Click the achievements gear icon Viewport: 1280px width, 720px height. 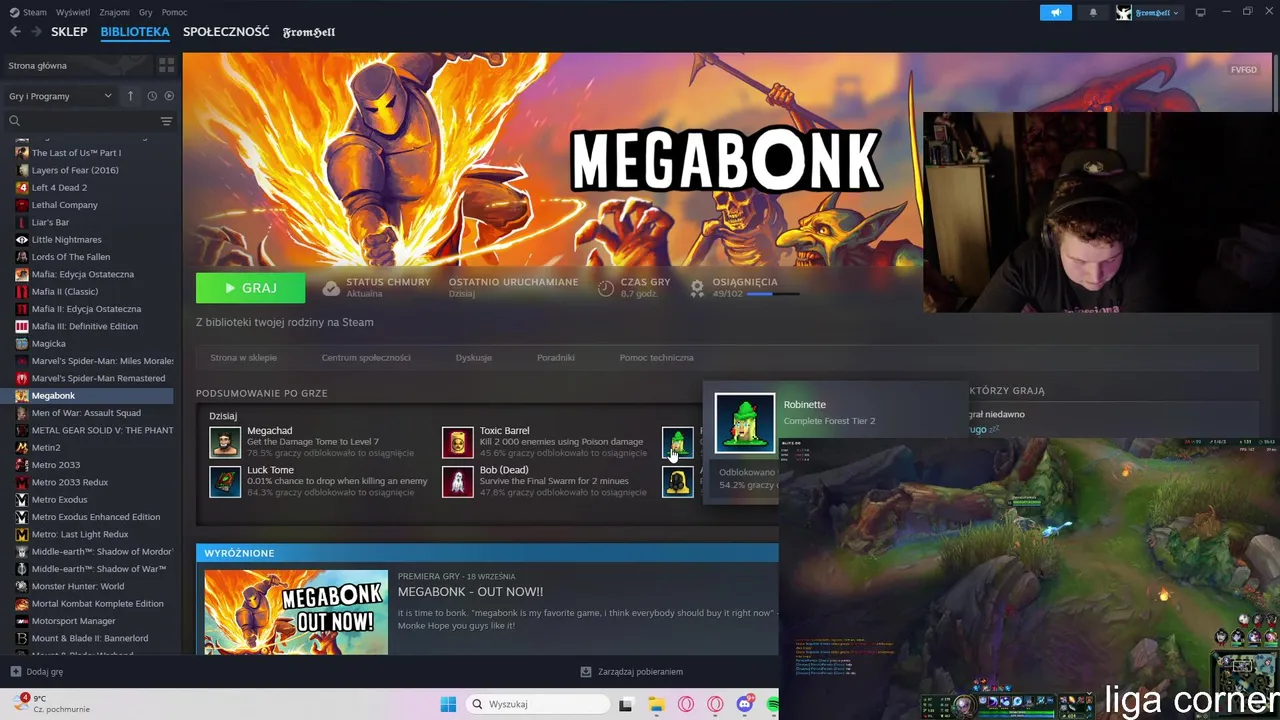point(697,288)
